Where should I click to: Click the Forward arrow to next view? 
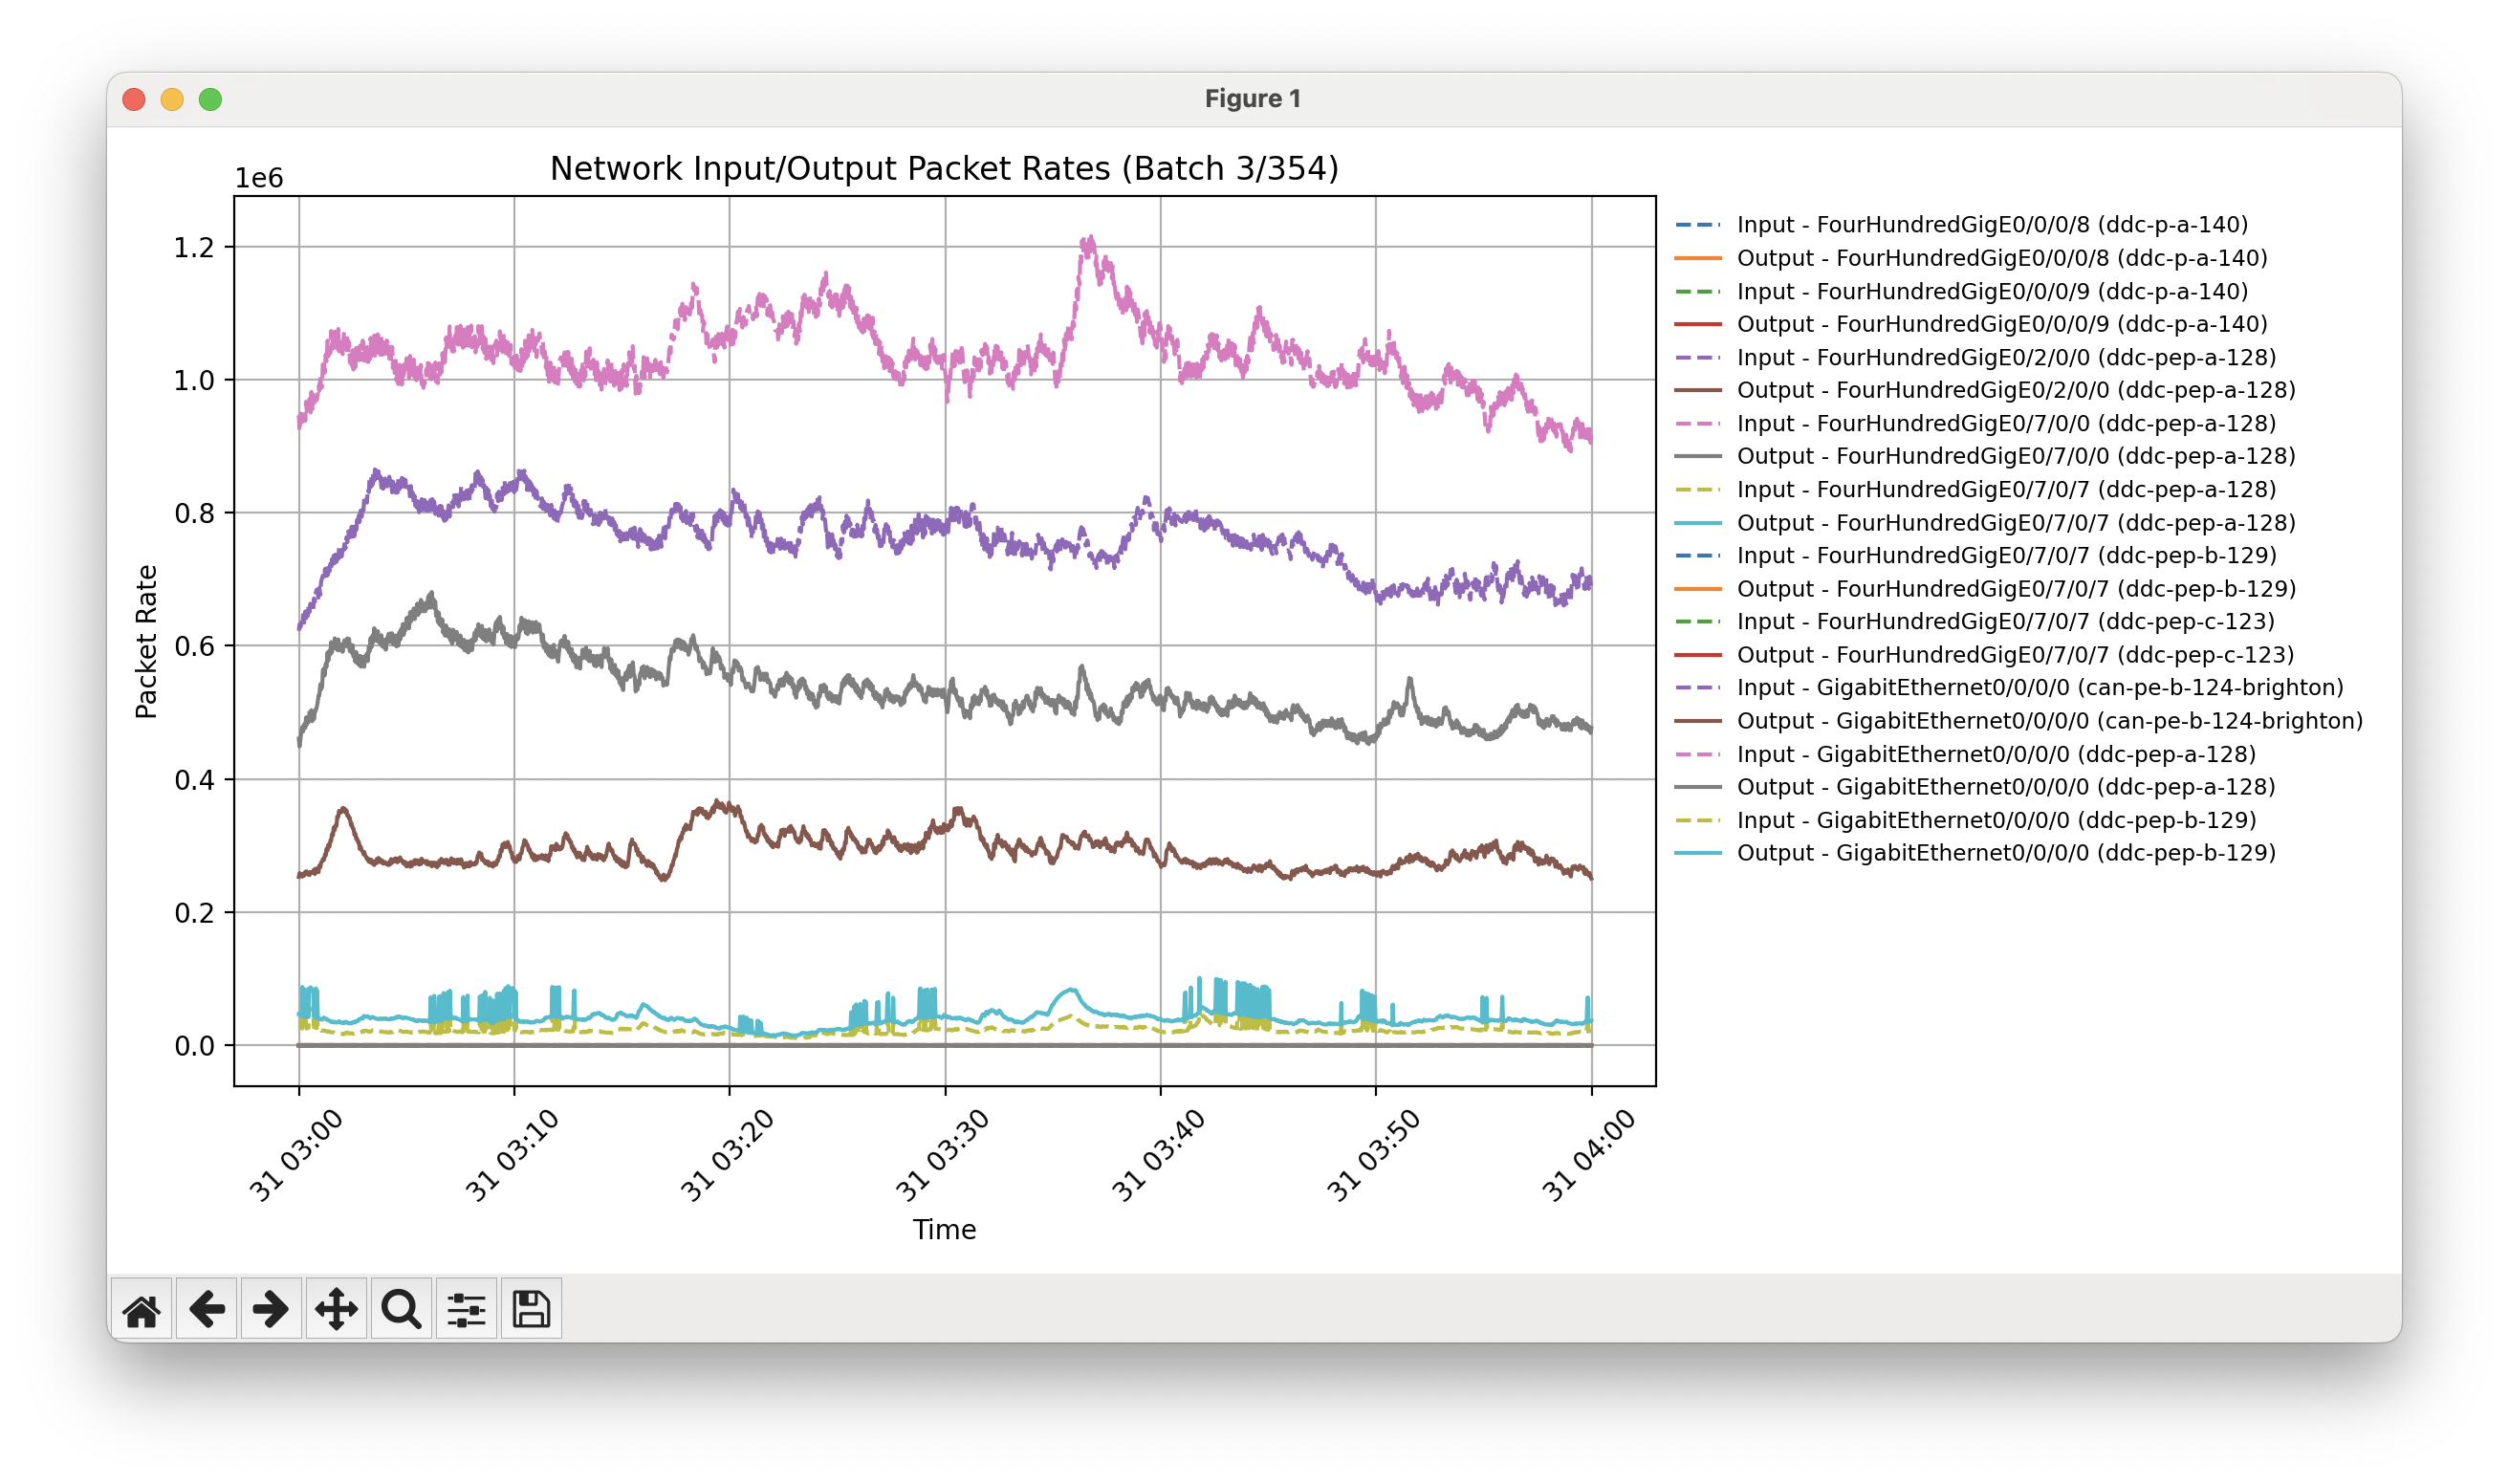(271, 1308)
